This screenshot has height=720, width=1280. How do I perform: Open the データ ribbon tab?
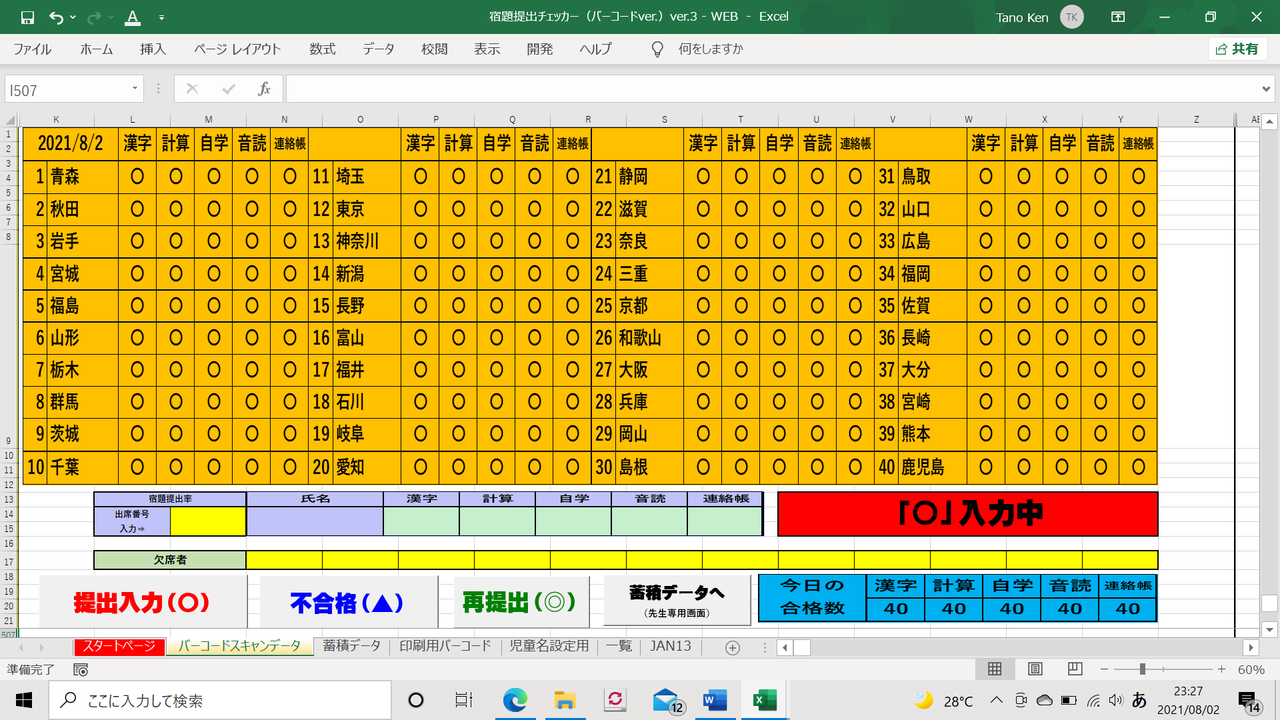tap(378, 48)
